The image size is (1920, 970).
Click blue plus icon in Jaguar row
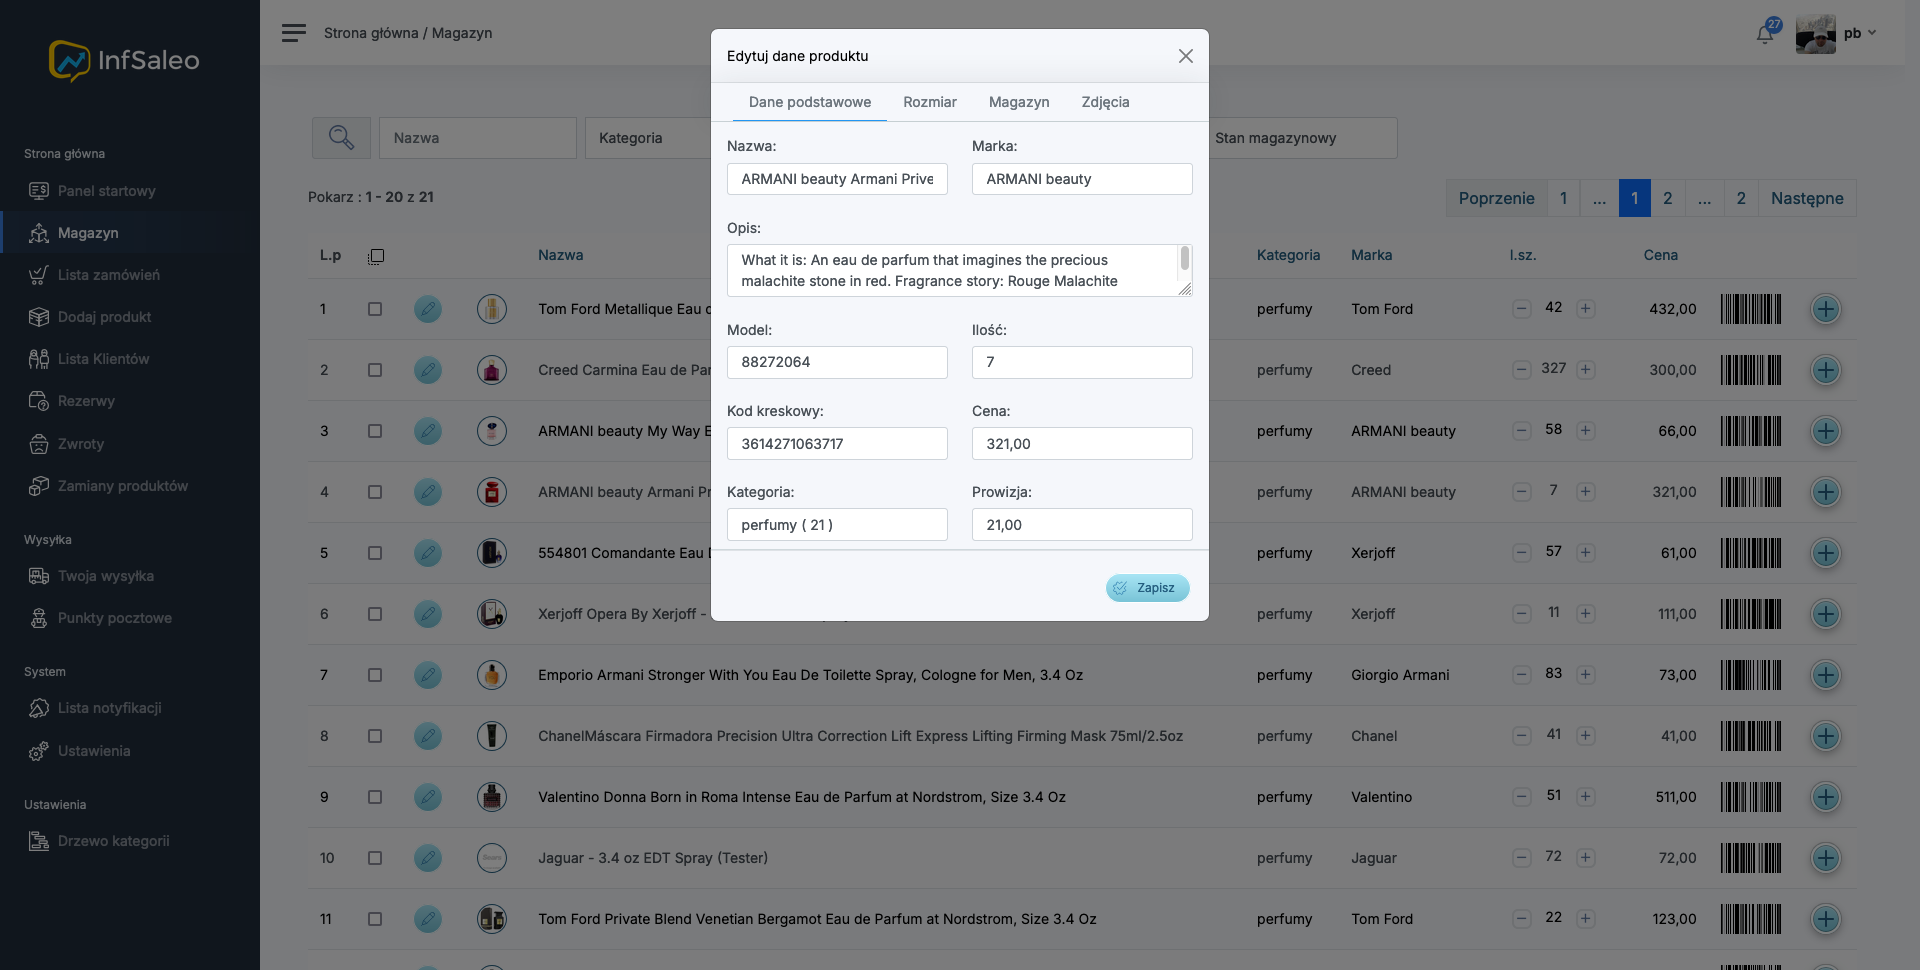(1826, 858)
